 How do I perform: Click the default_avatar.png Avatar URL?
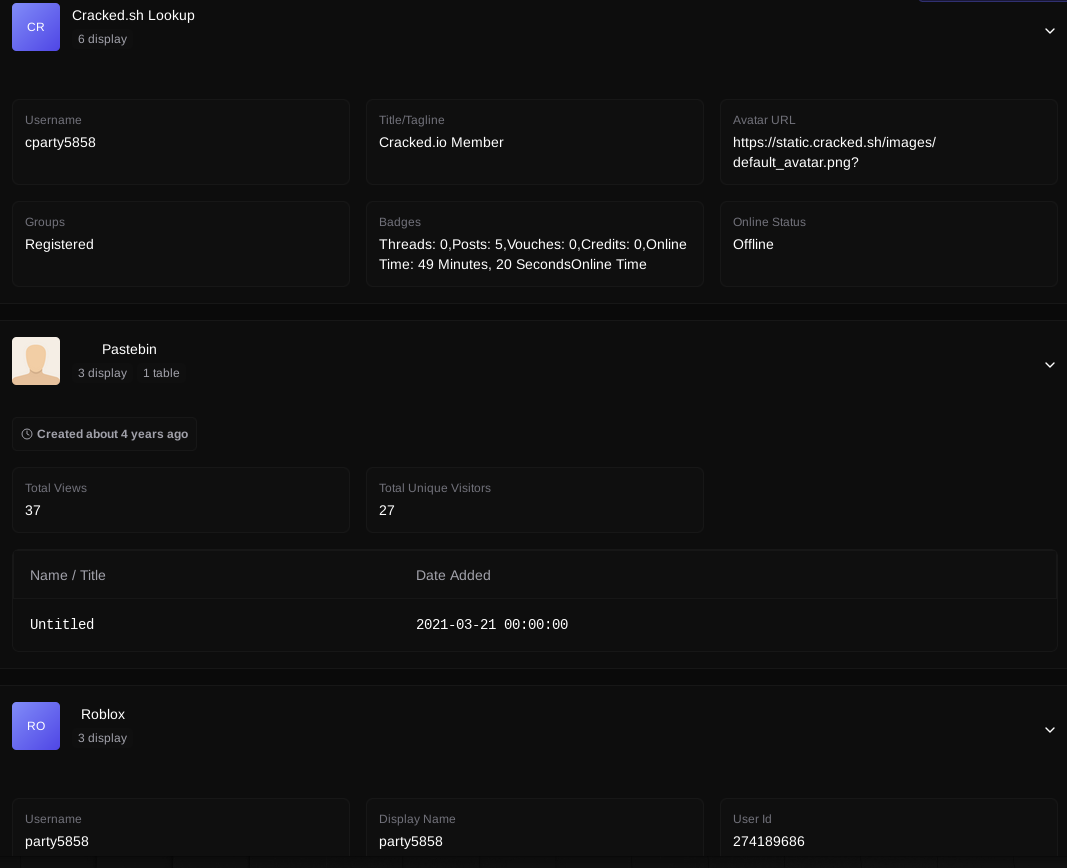pos(834,152)
